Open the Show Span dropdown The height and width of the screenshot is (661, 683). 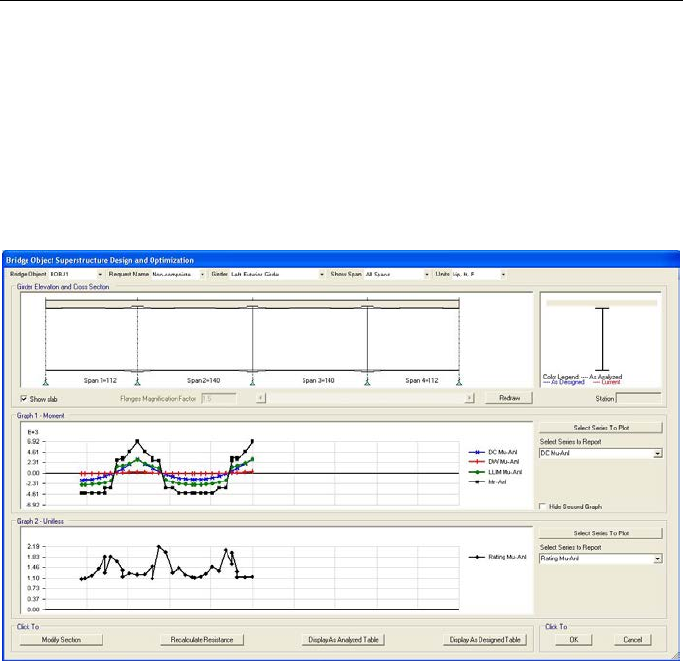[x=426, y=275]
